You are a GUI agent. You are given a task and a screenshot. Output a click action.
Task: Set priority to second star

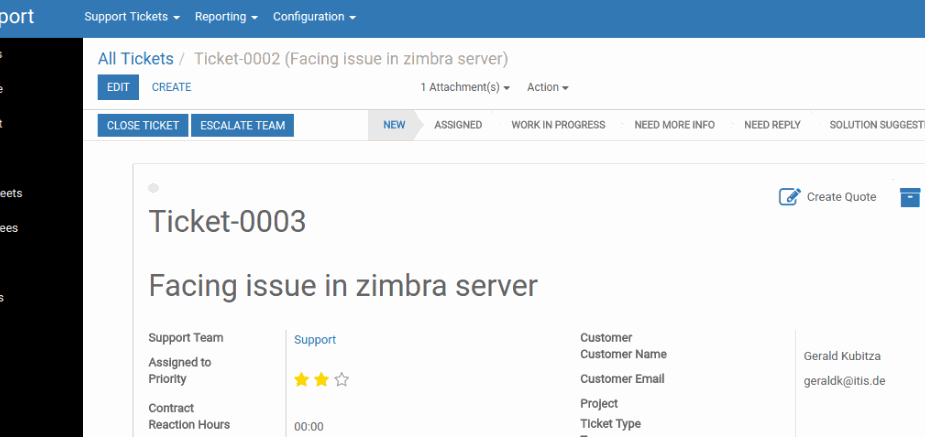pos(322,380)
